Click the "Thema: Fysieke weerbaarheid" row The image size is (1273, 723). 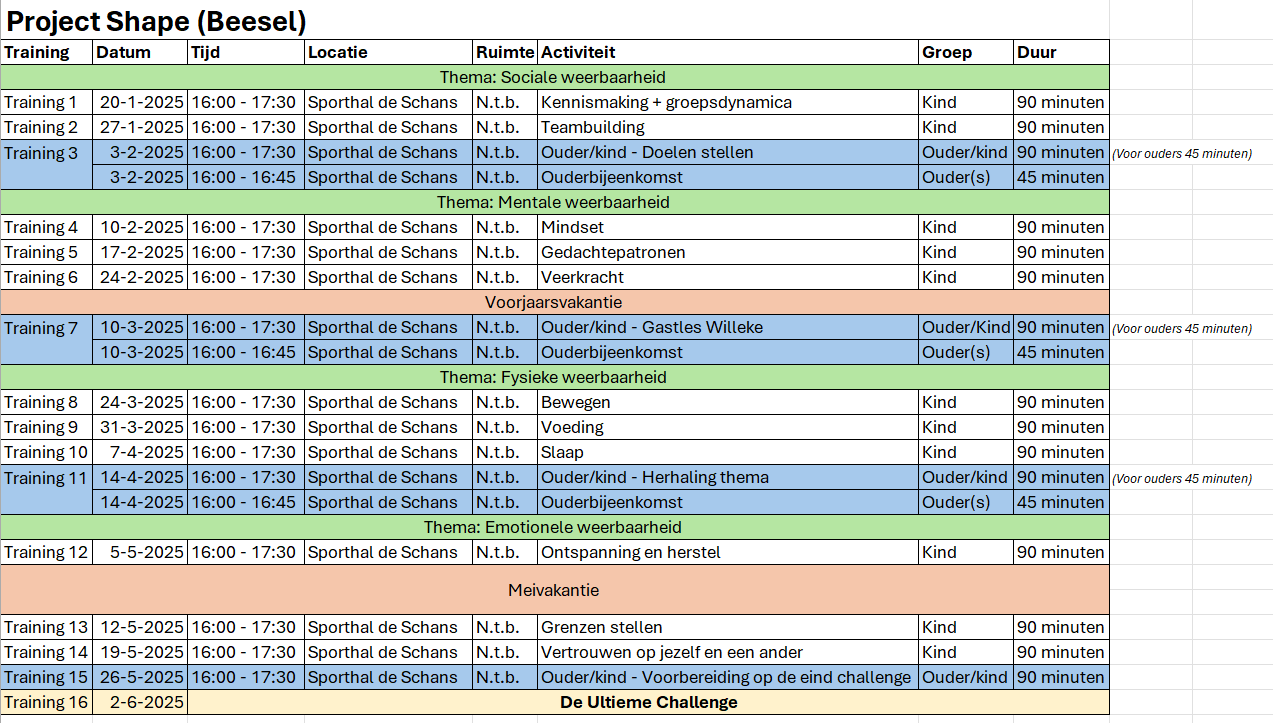tap(555, 377)
